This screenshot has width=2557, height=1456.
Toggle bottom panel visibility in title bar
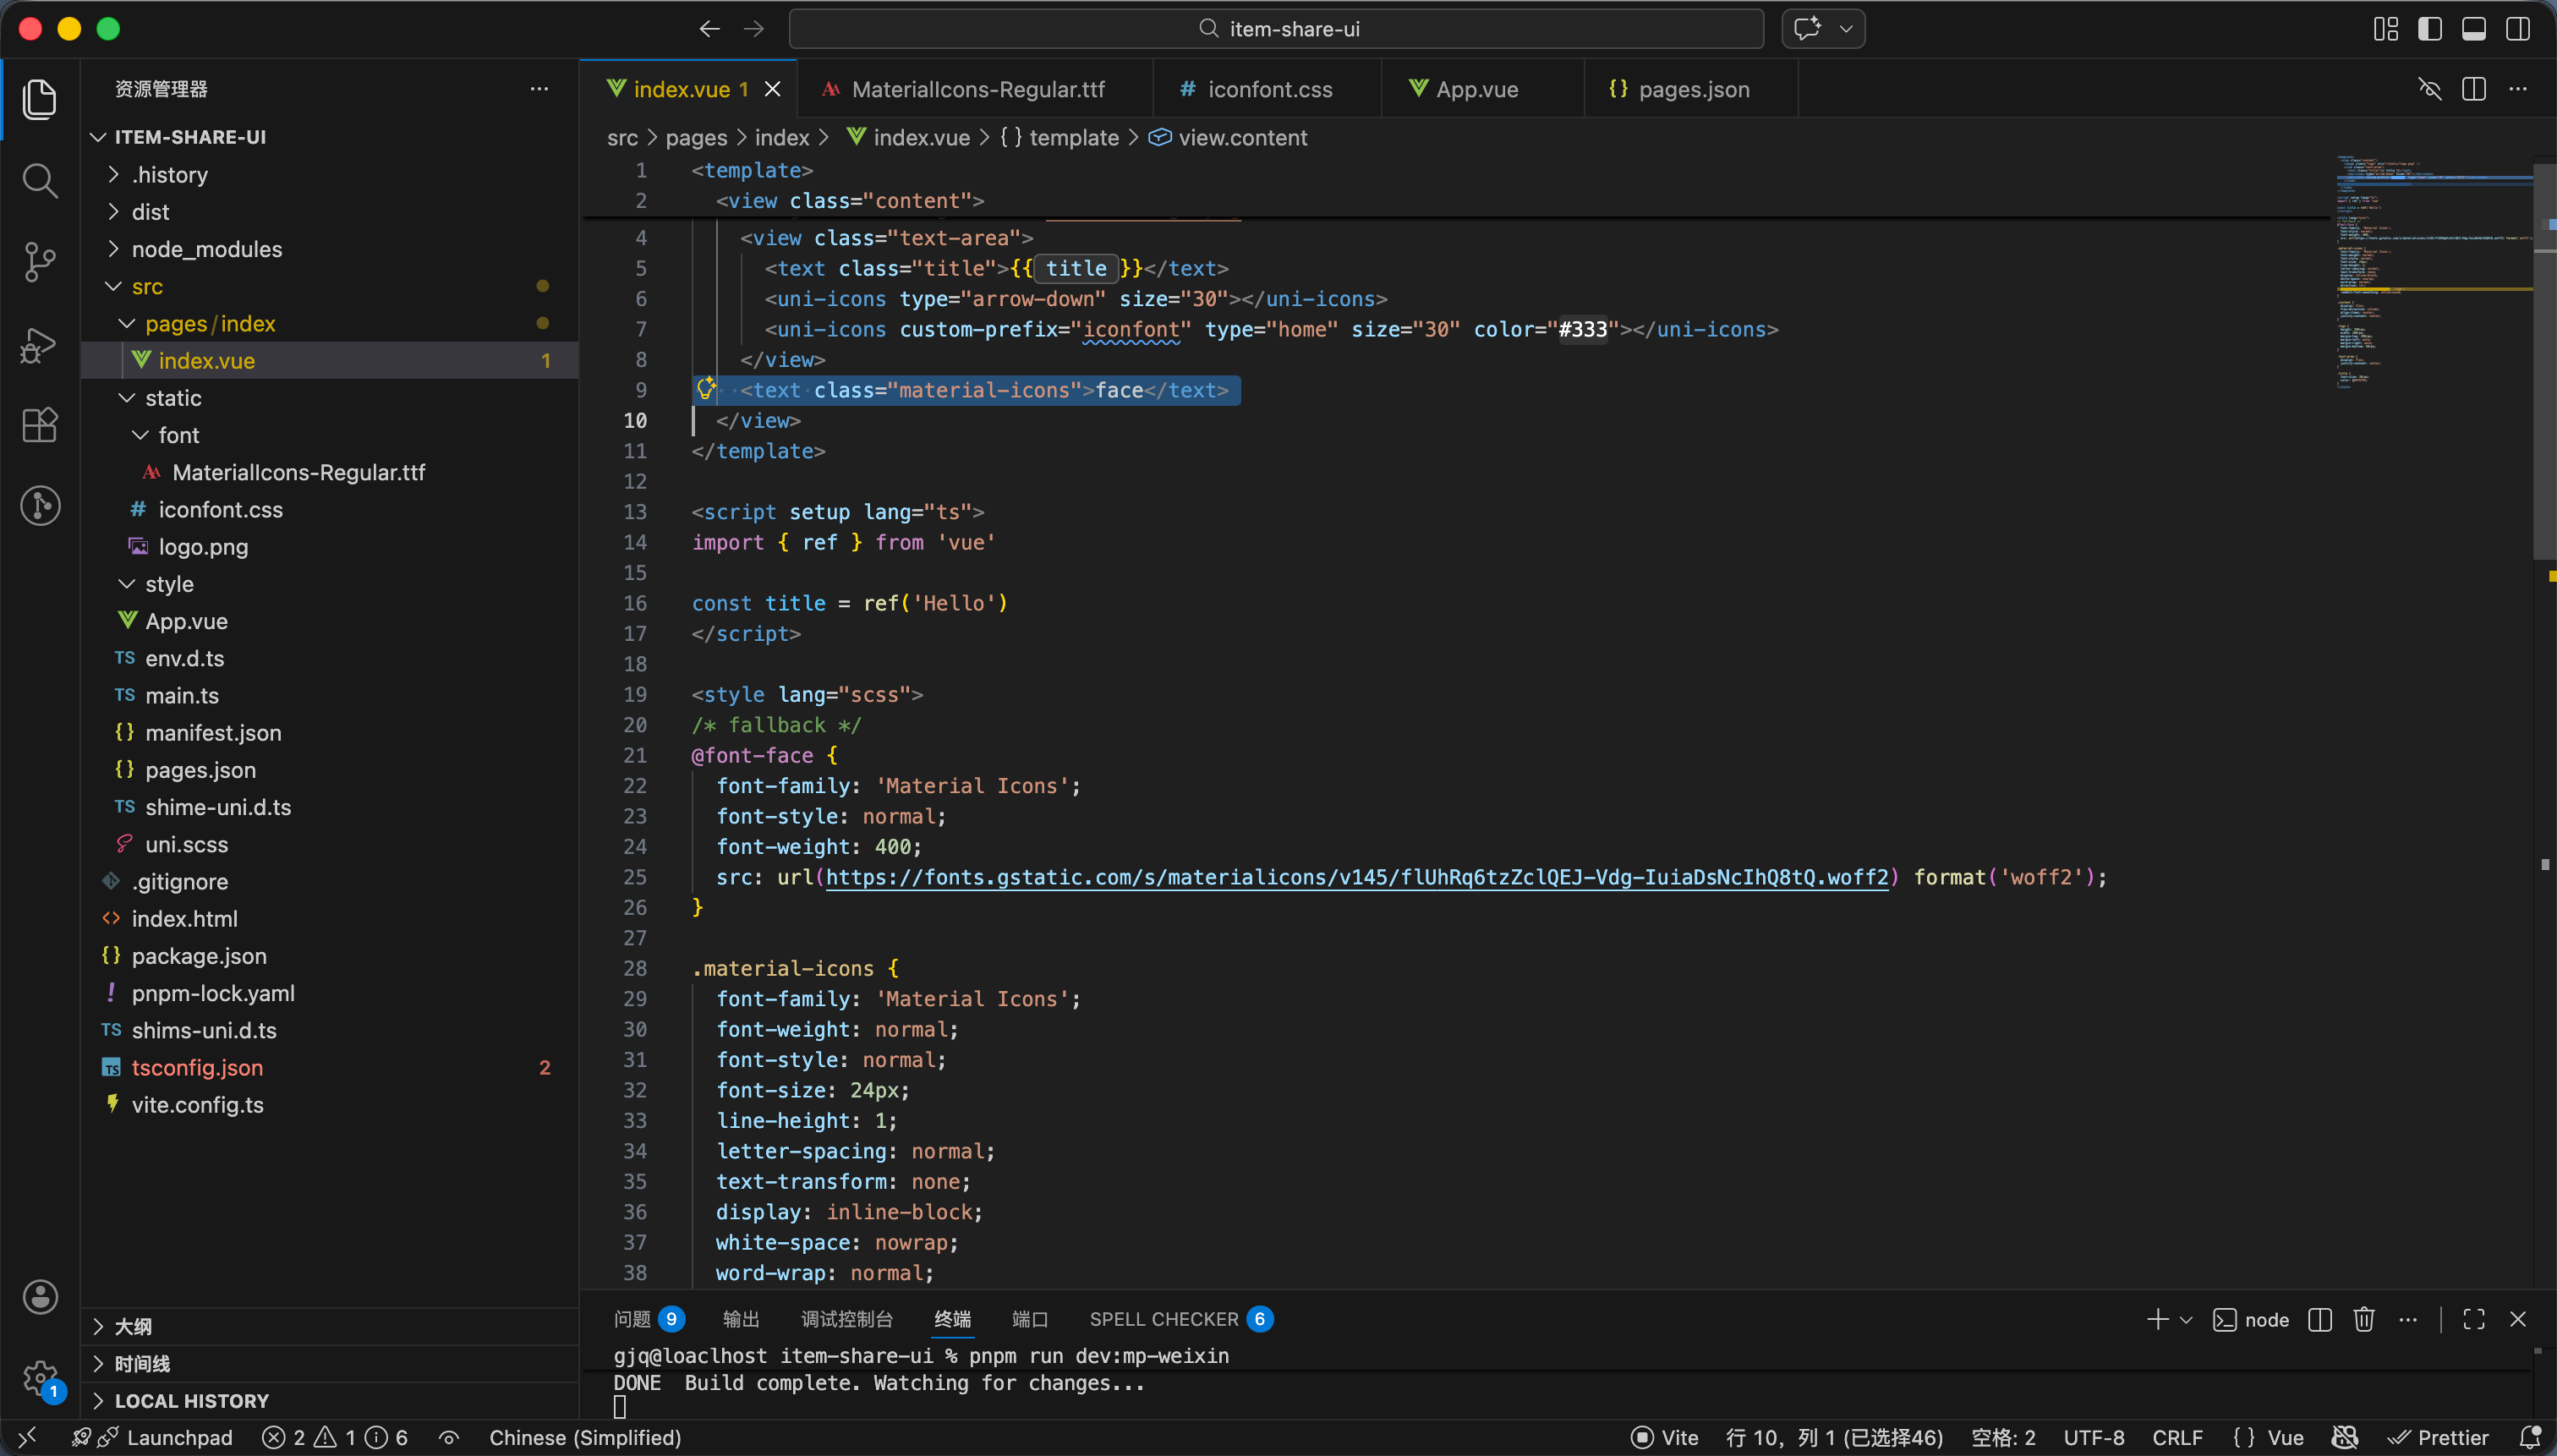[2474, 29]
